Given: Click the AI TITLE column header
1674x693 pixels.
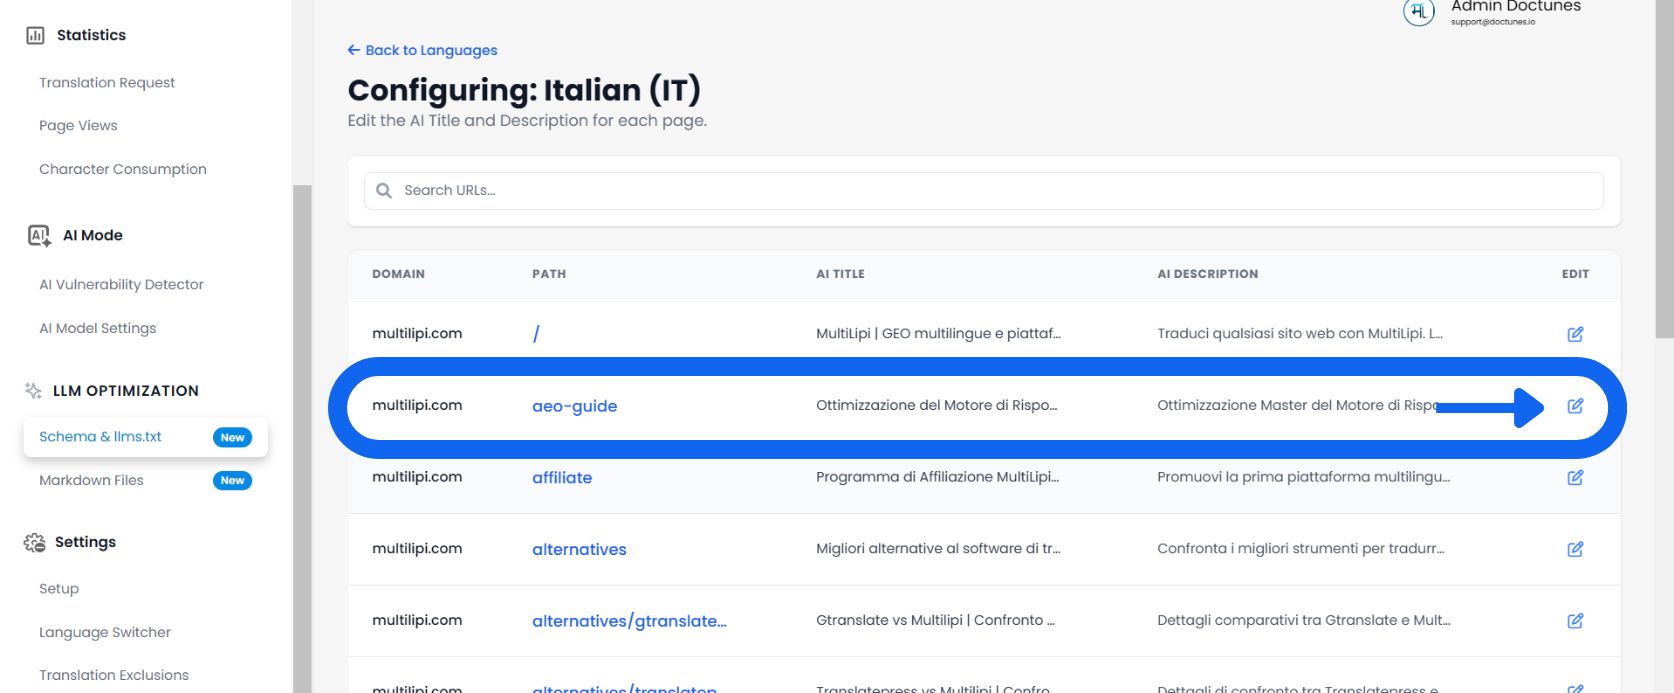Looking at the screenshot, I should 840,274.
